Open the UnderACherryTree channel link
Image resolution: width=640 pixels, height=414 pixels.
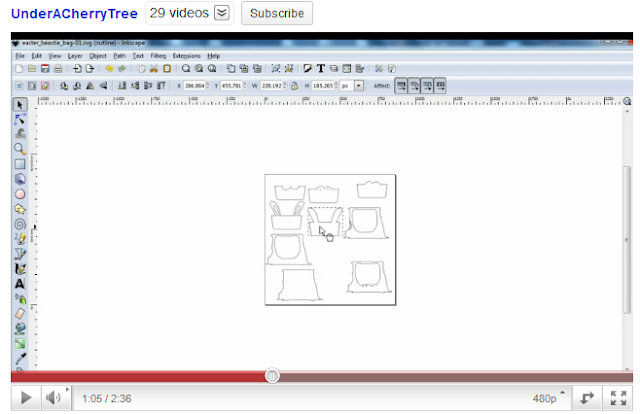click(x=74, y=13)
